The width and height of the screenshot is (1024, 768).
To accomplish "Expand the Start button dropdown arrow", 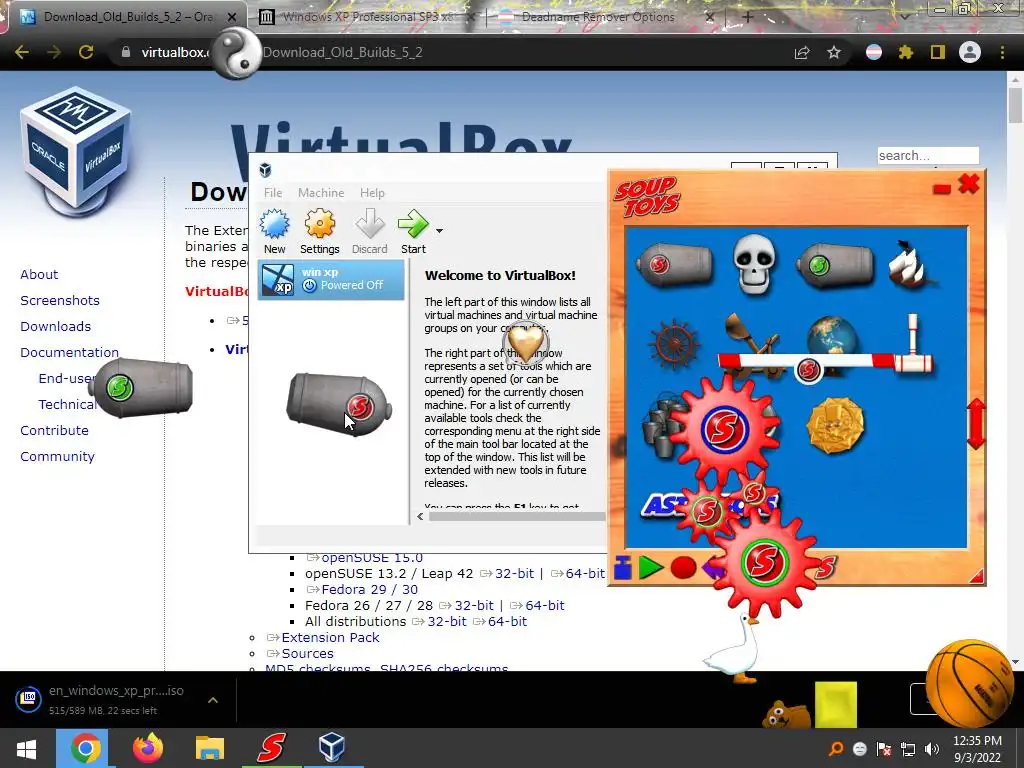I will tap(440, 231).
